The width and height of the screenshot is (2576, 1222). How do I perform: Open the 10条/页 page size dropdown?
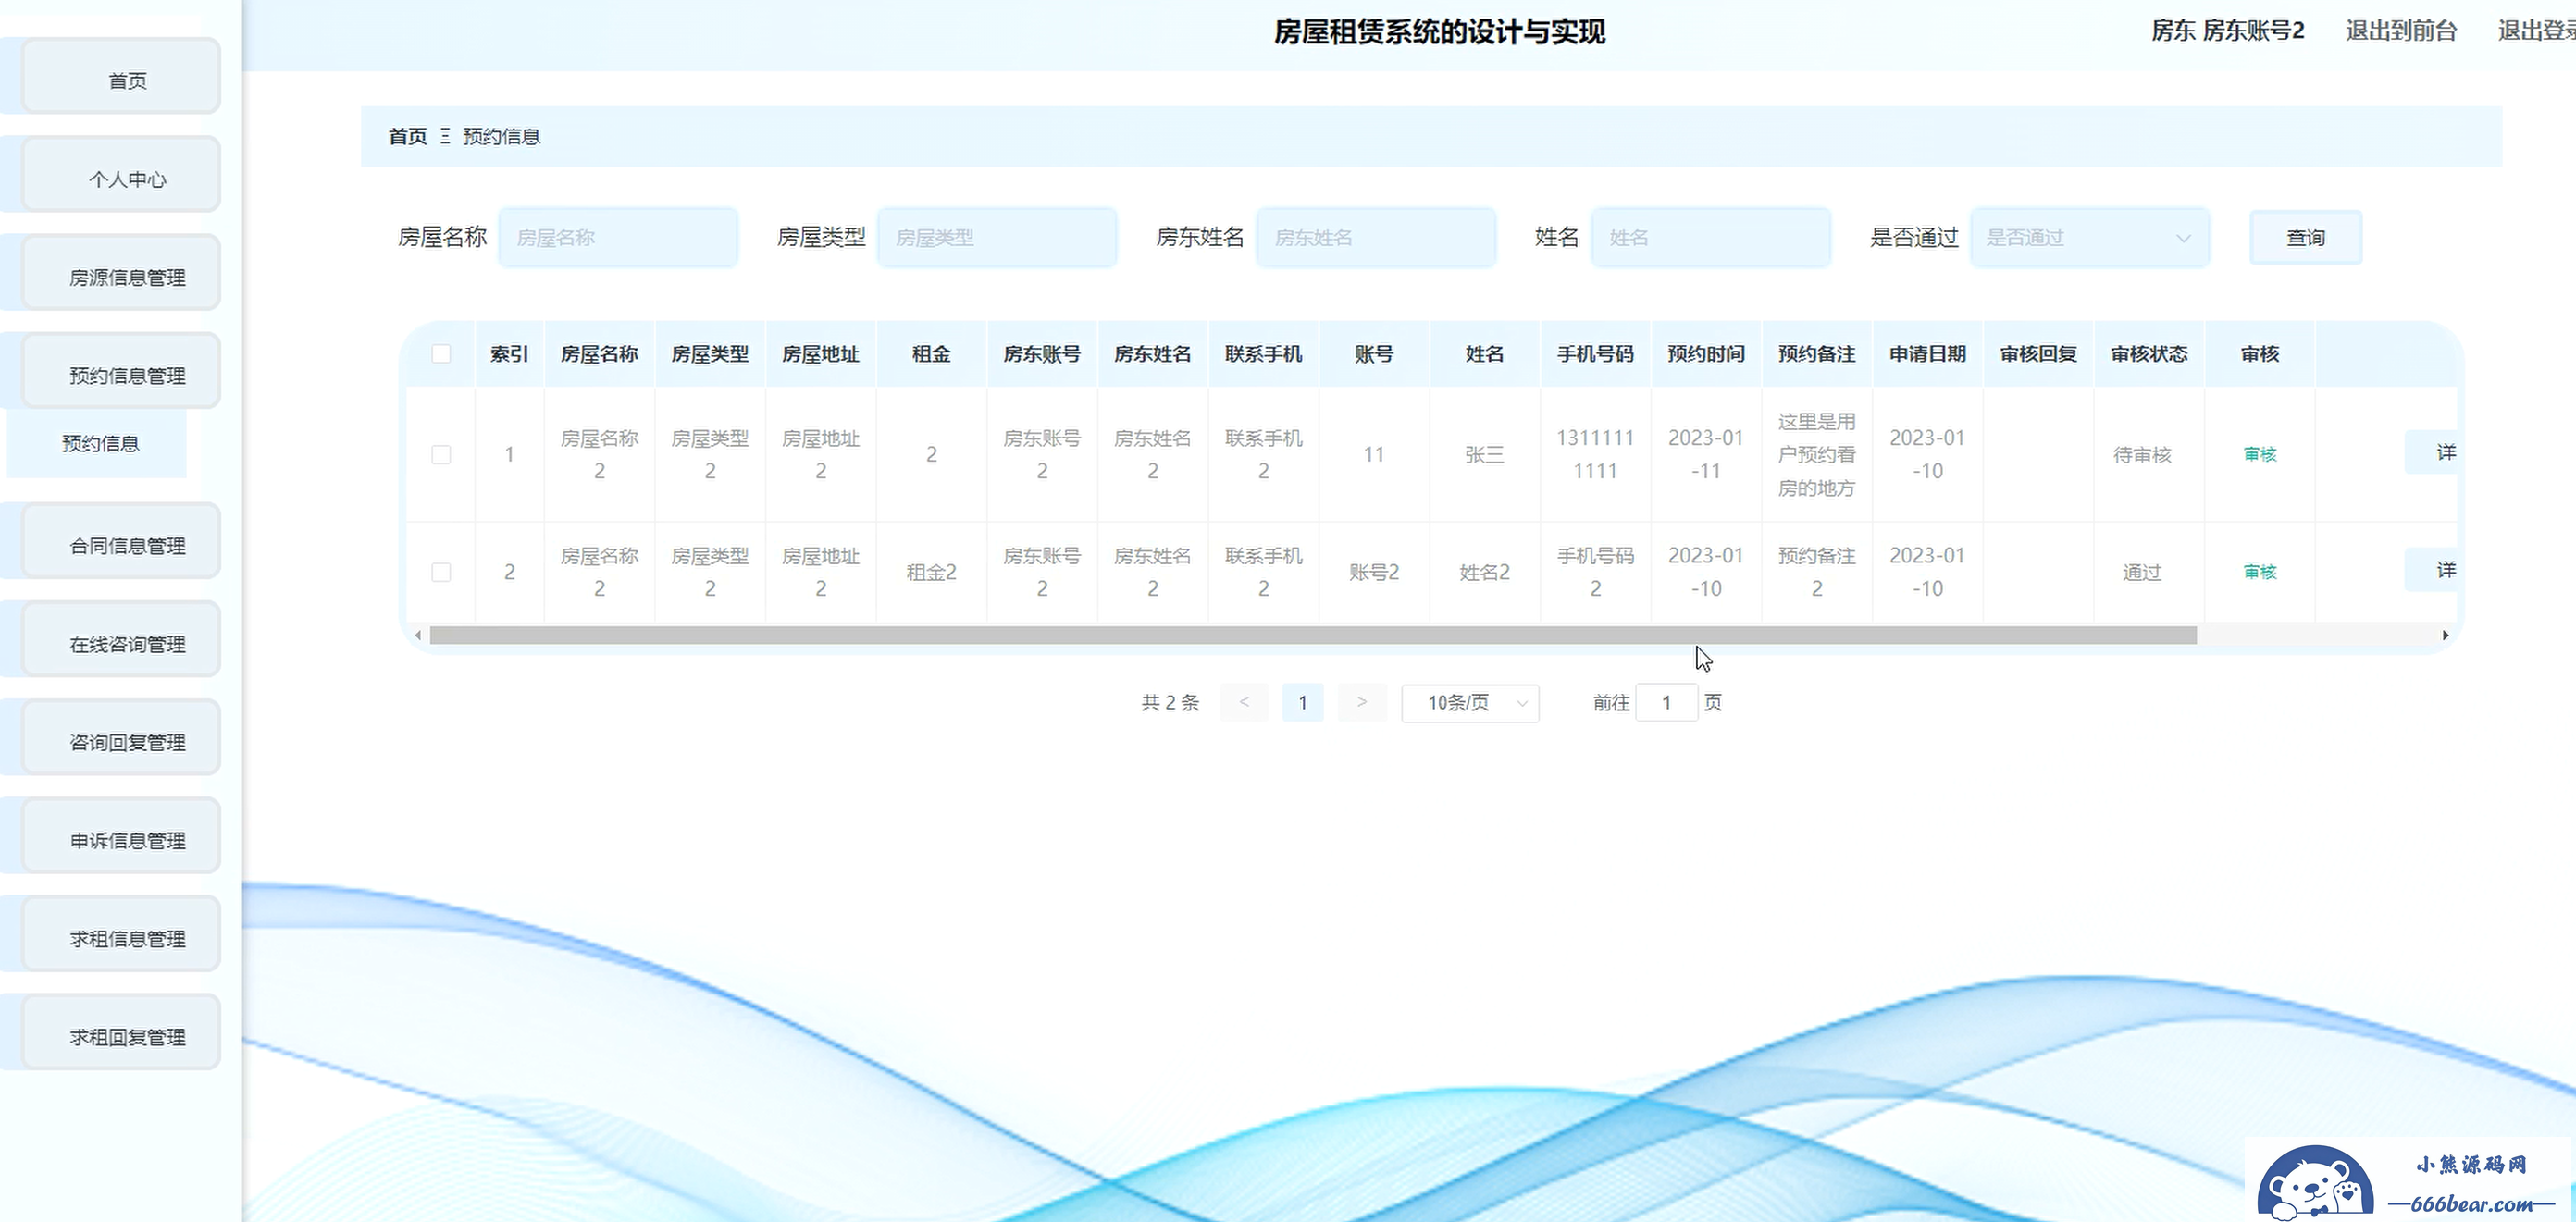pos(1470,703)
